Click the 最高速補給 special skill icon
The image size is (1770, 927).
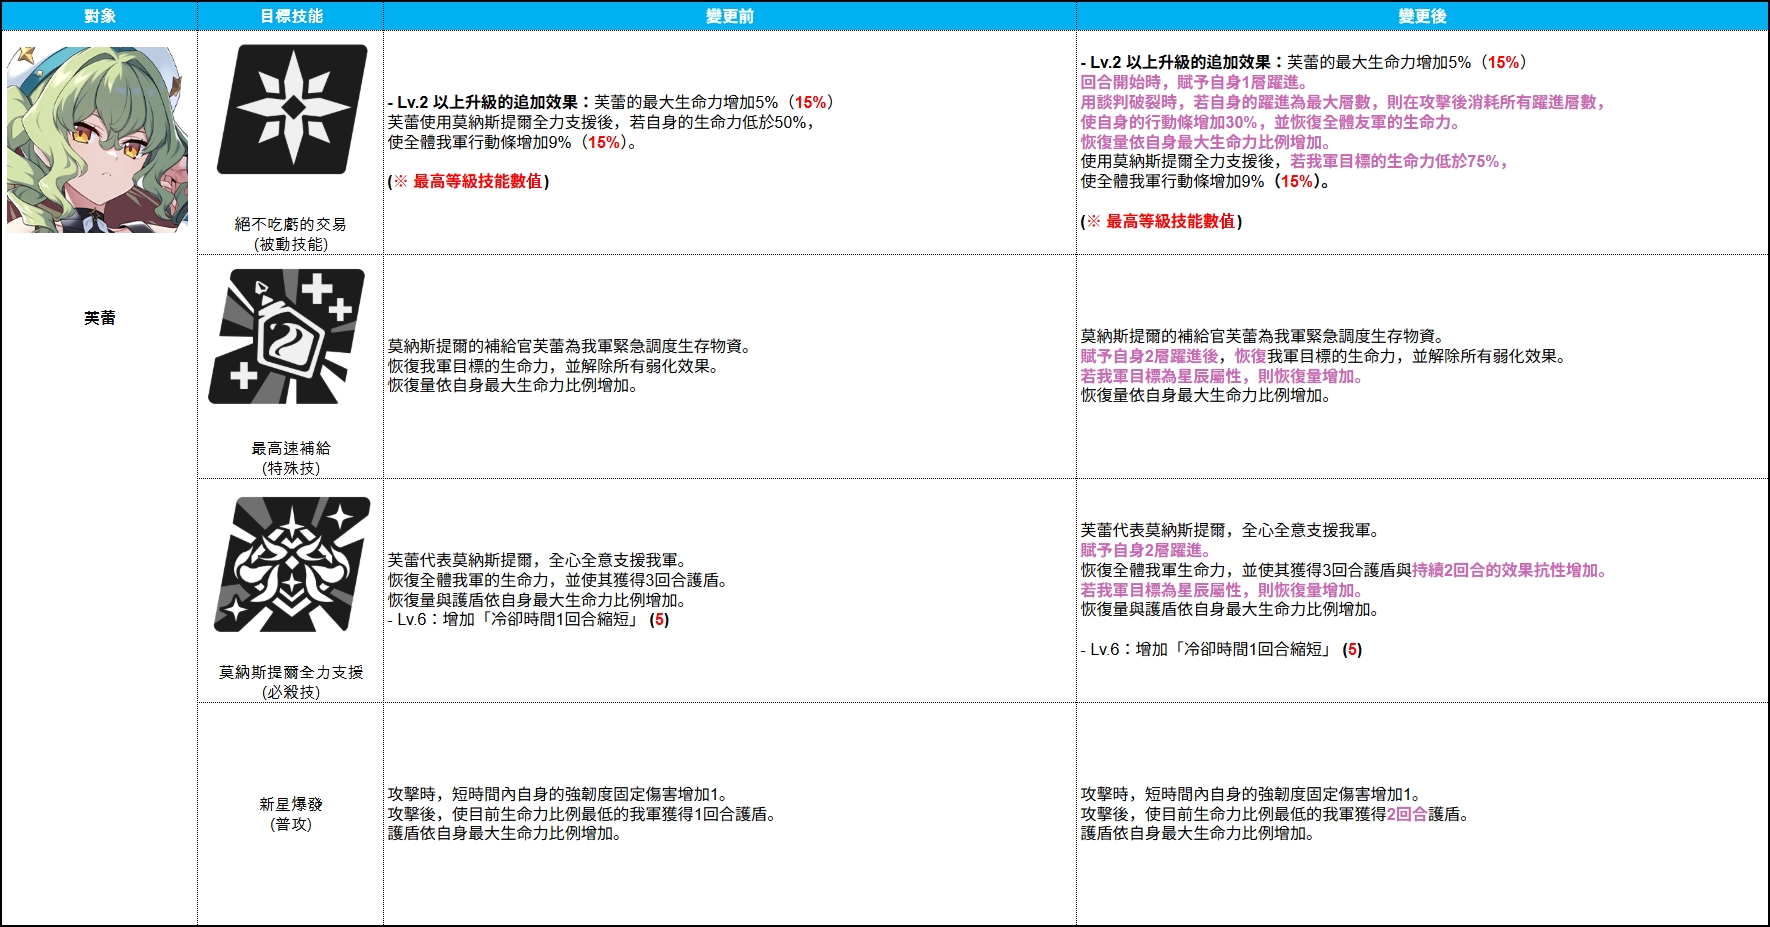pos(287,337)
